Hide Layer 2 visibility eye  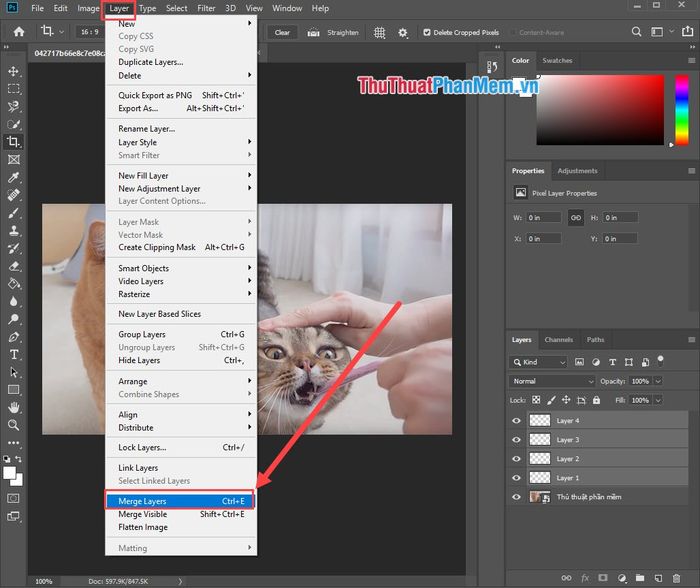tap(517, 459)
